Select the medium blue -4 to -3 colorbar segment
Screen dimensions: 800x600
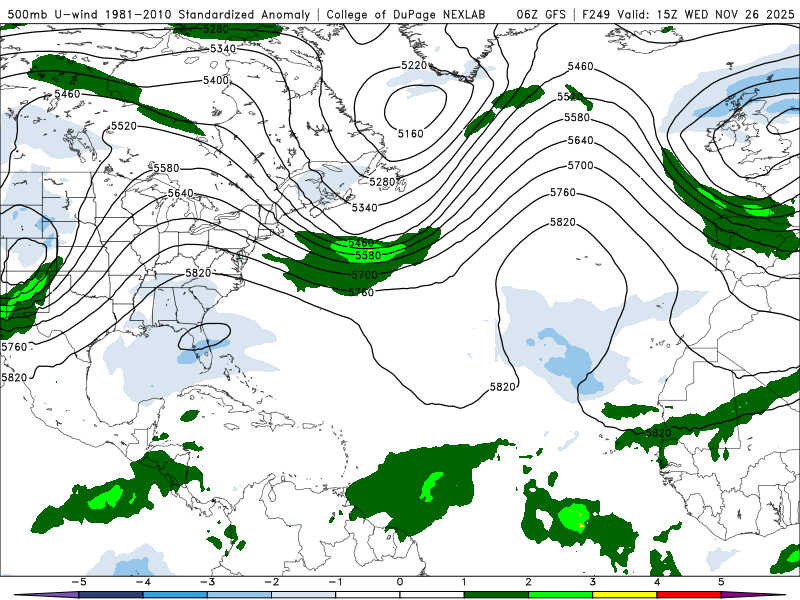175,595
